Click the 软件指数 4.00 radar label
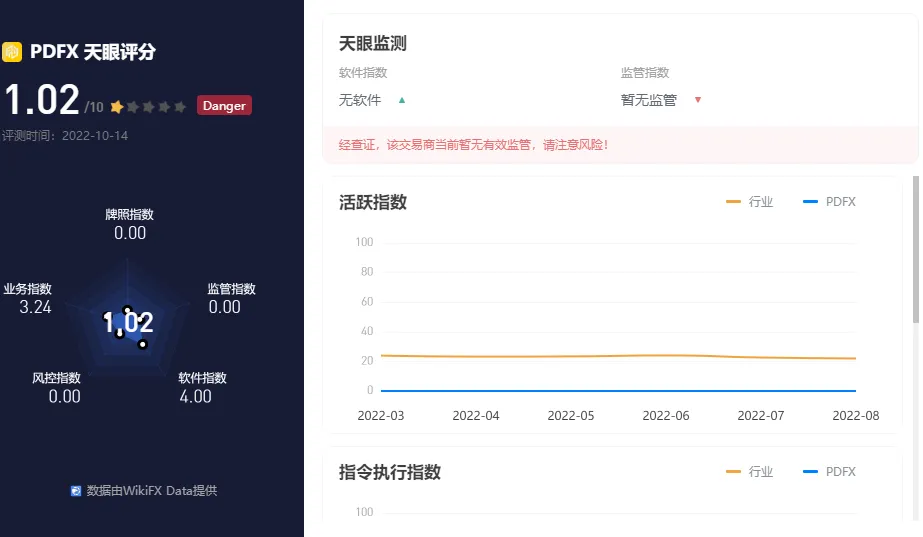This screenshot has width=923, height=537. tap(202, 387)
